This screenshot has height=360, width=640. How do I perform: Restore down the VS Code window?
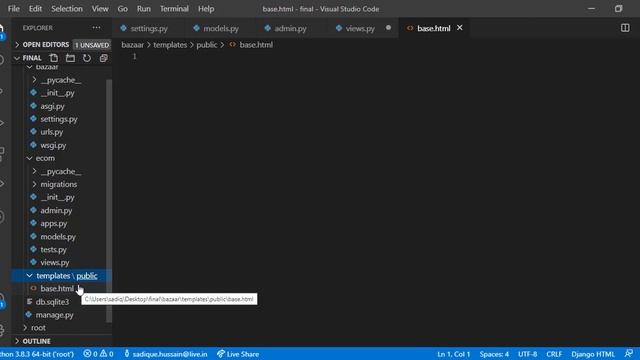(618, 9)
